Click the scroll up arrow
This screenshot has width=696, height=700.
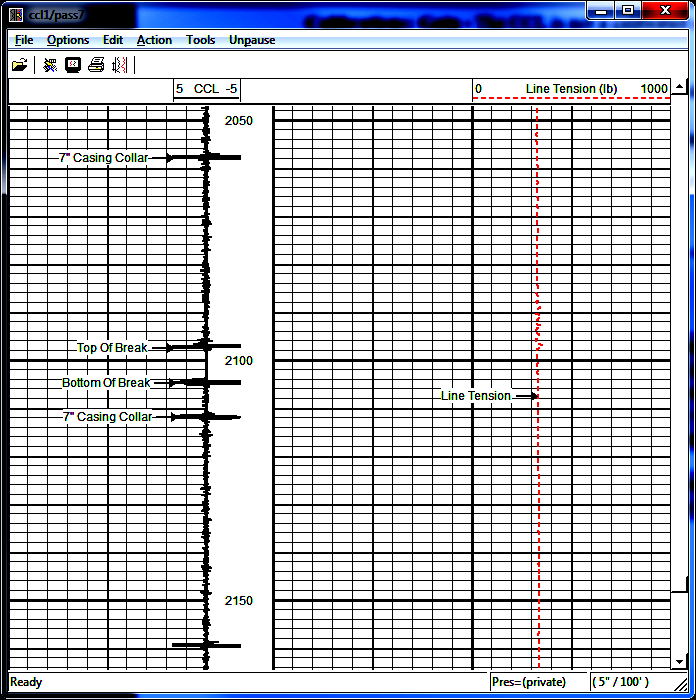[680, 88]
